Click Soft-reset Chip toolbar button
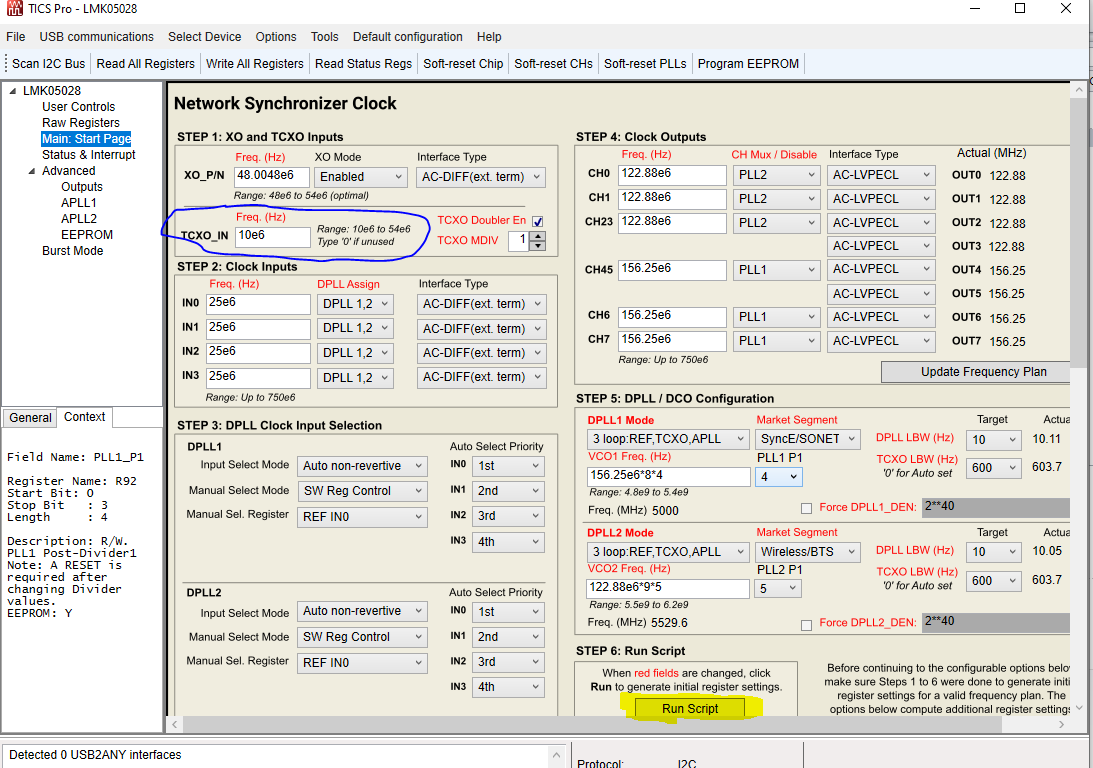 (x=463, y=63)
